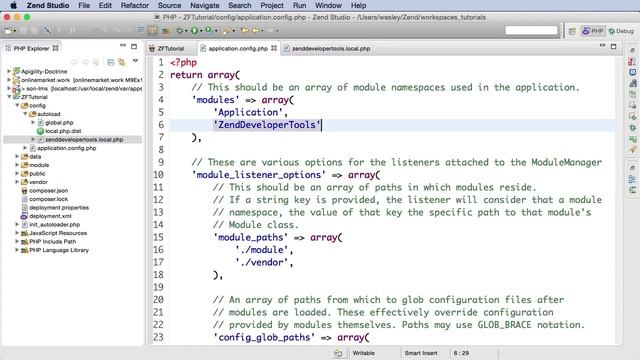Click the yellow pencil icon in right sidebar
The height and width of the screenshot is (360, 640).
tap(632, 150)
